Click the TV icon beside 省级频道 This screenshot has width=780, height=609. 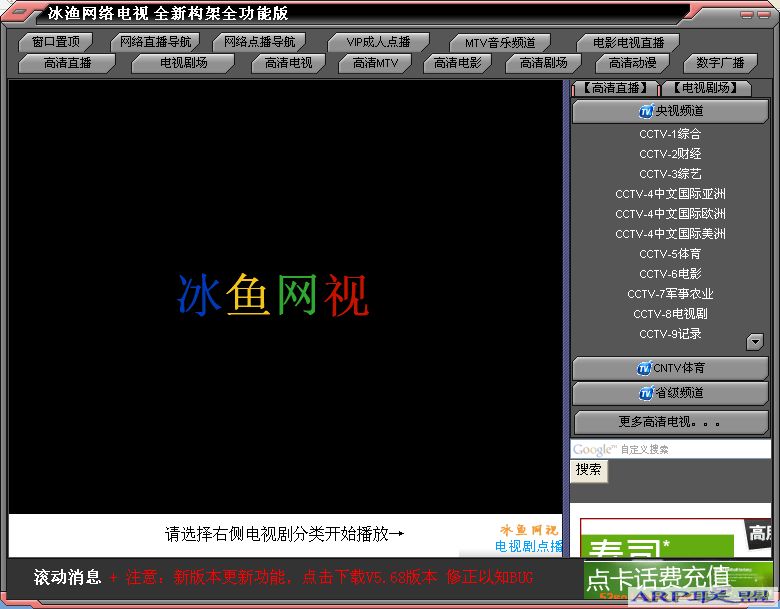pyautogui.click(x=646, y=393)
